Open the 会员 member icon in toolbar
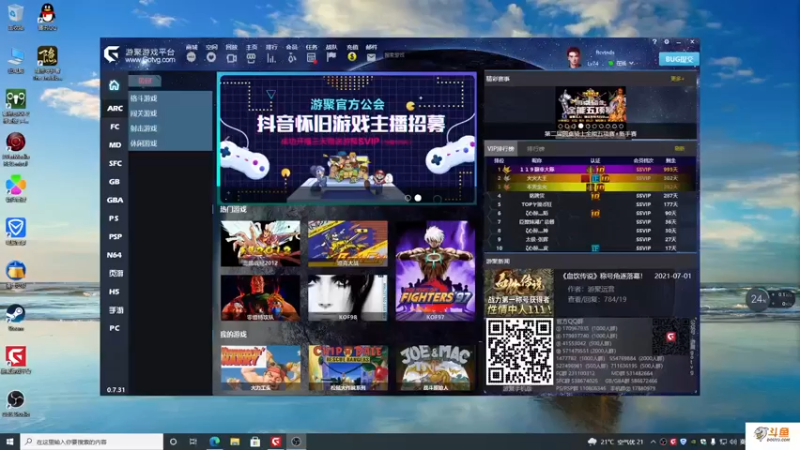The image size is (800, 450). click(291, 58)
